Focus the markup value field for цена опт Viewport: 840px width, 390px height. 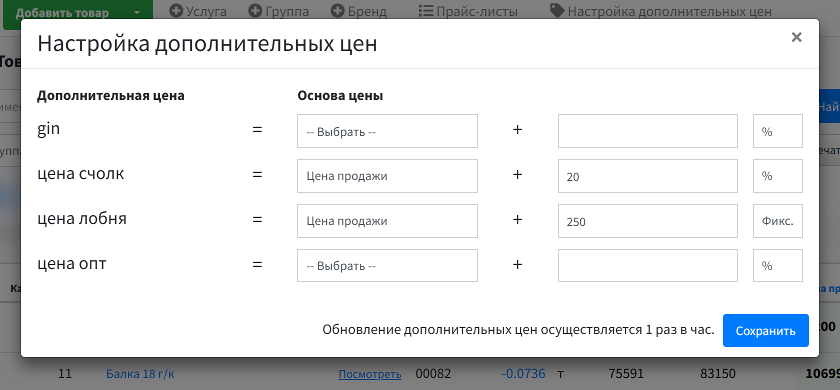tap(648, 265)
